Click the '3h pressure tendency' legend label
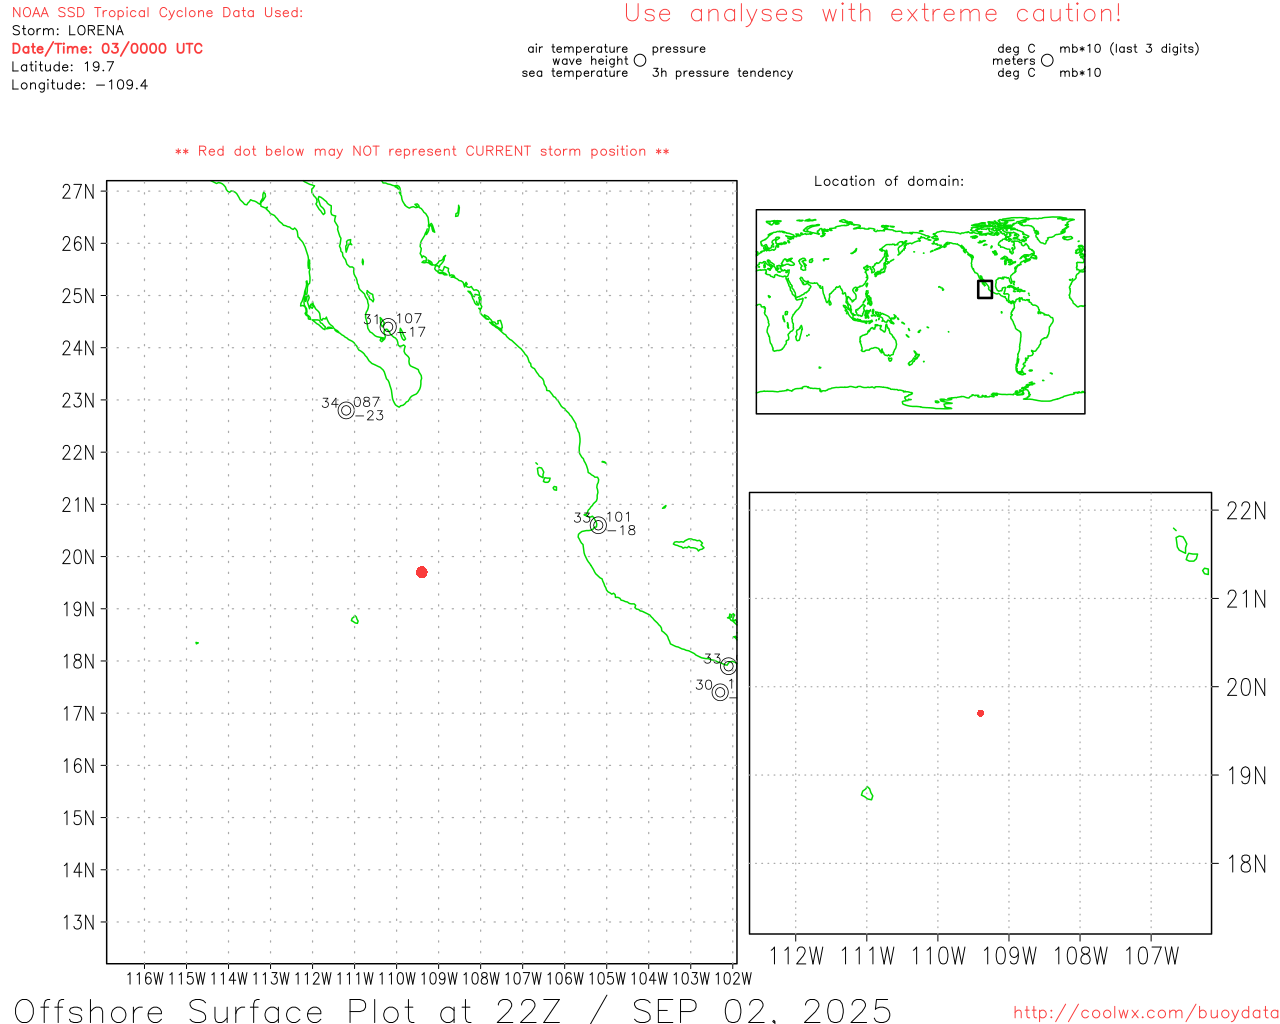 click(722, 73)
